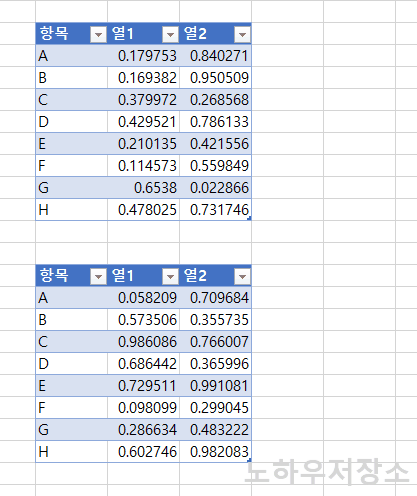
Task: Select cell with value 0.840271
Action: pos(216,56)
